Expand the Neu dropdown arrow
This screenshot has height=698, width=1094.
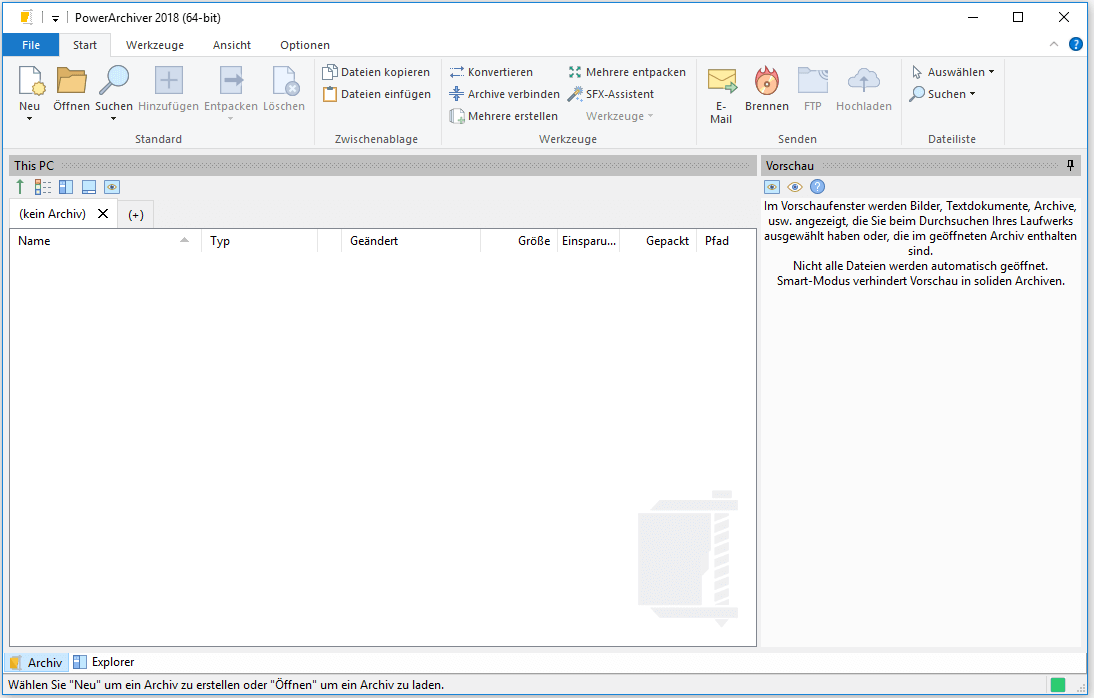[30, 119]
